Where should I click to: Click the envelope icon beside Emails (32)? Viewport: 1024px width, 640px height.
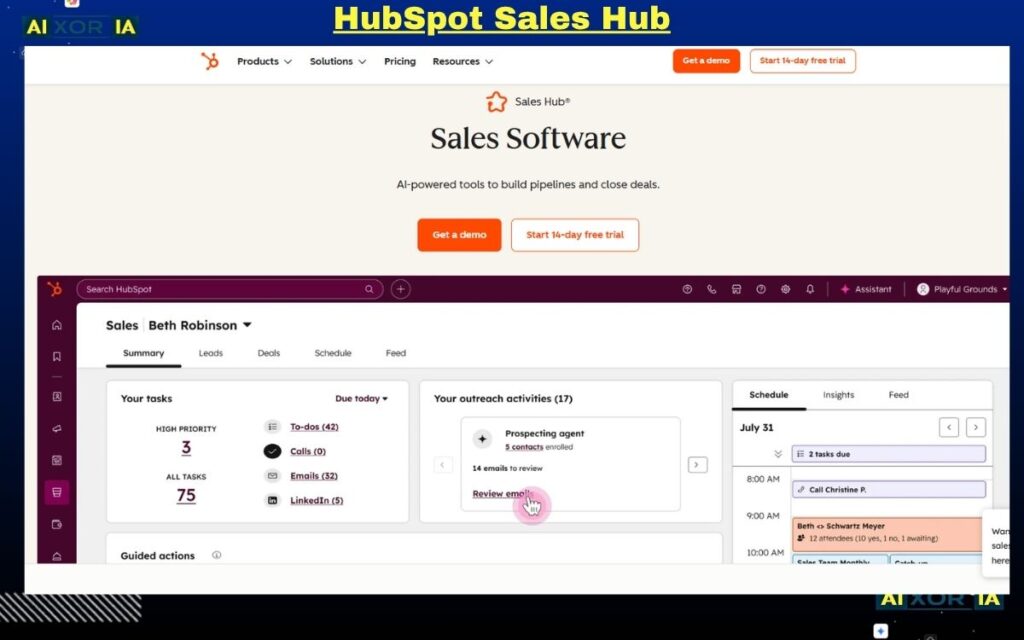point(272,475)
